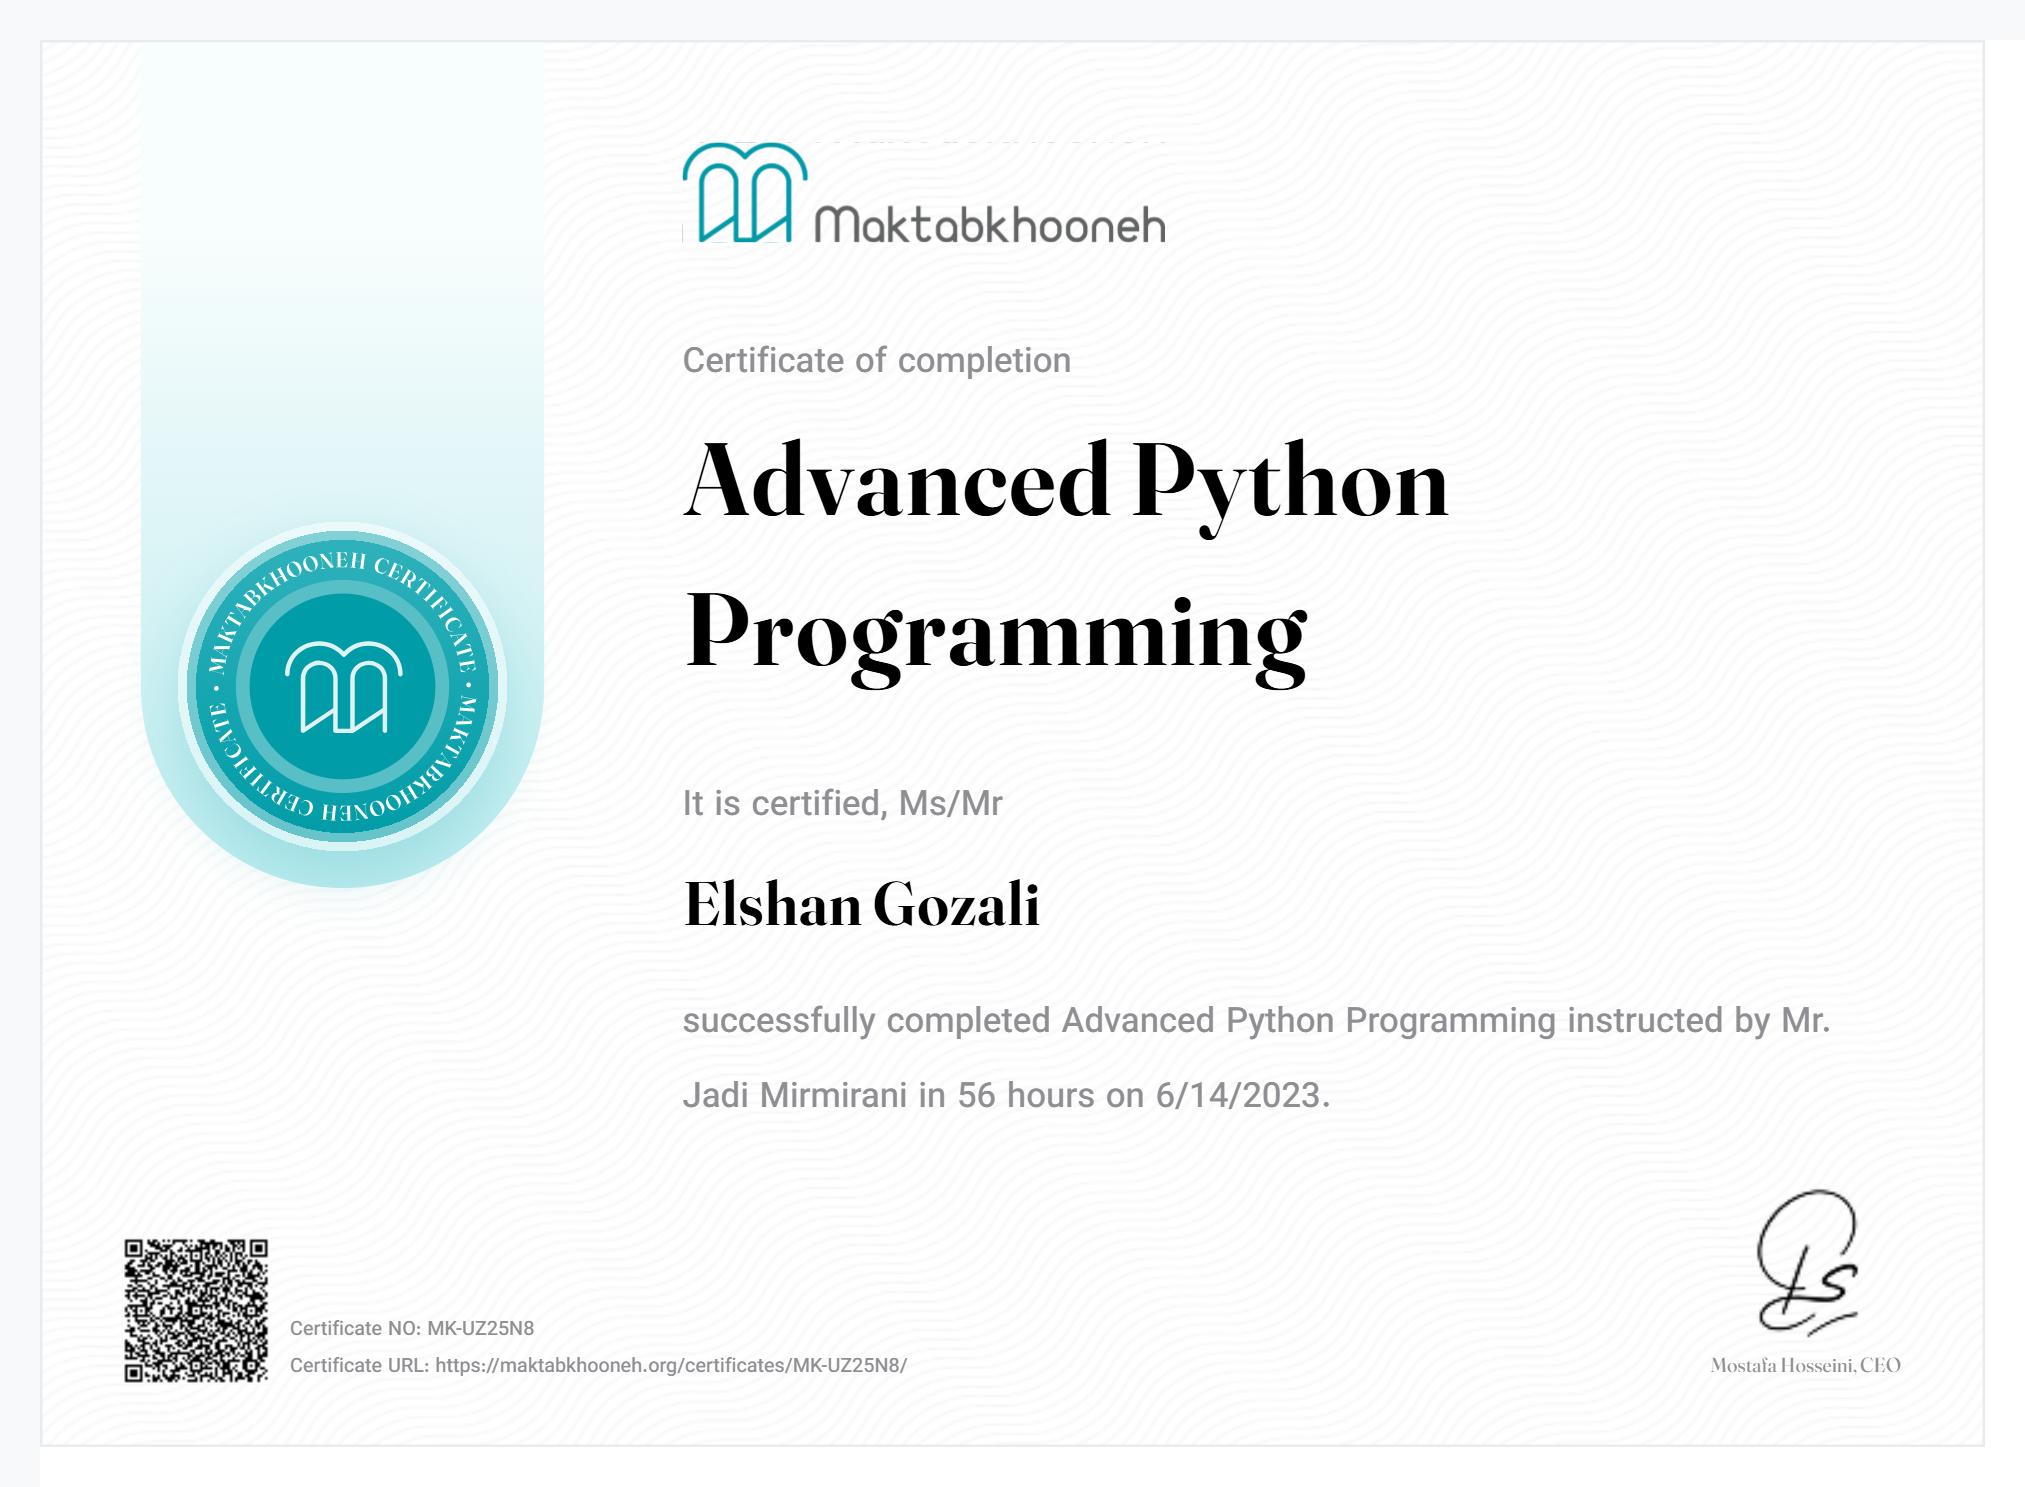Click the 'Mostafa Hosseini, CEO' caption
This screenshot has width=2025, height=1487.
point(1806,1365)
